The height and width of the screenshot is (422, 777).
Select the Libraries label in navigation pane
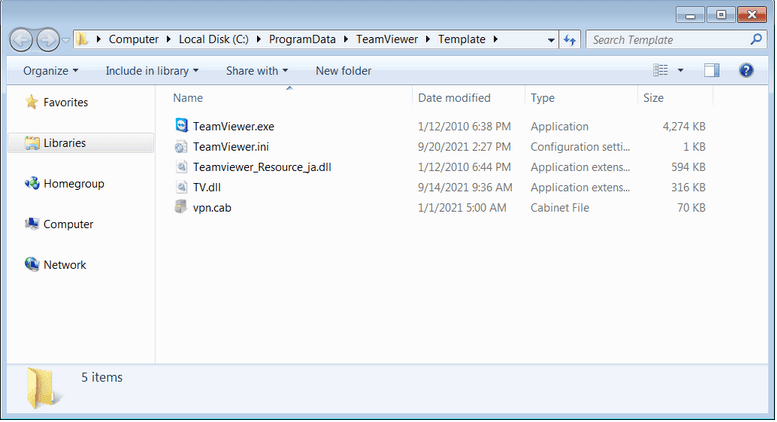pos(64,143)
